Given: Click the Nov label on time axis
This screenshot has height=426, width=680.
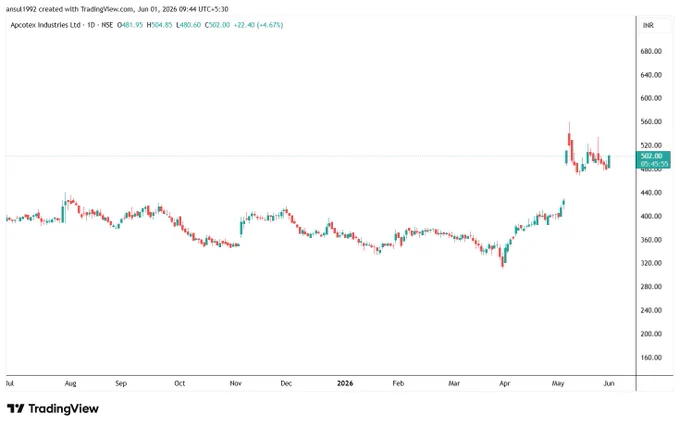Looking at the screenshot, I should [235, 383].
